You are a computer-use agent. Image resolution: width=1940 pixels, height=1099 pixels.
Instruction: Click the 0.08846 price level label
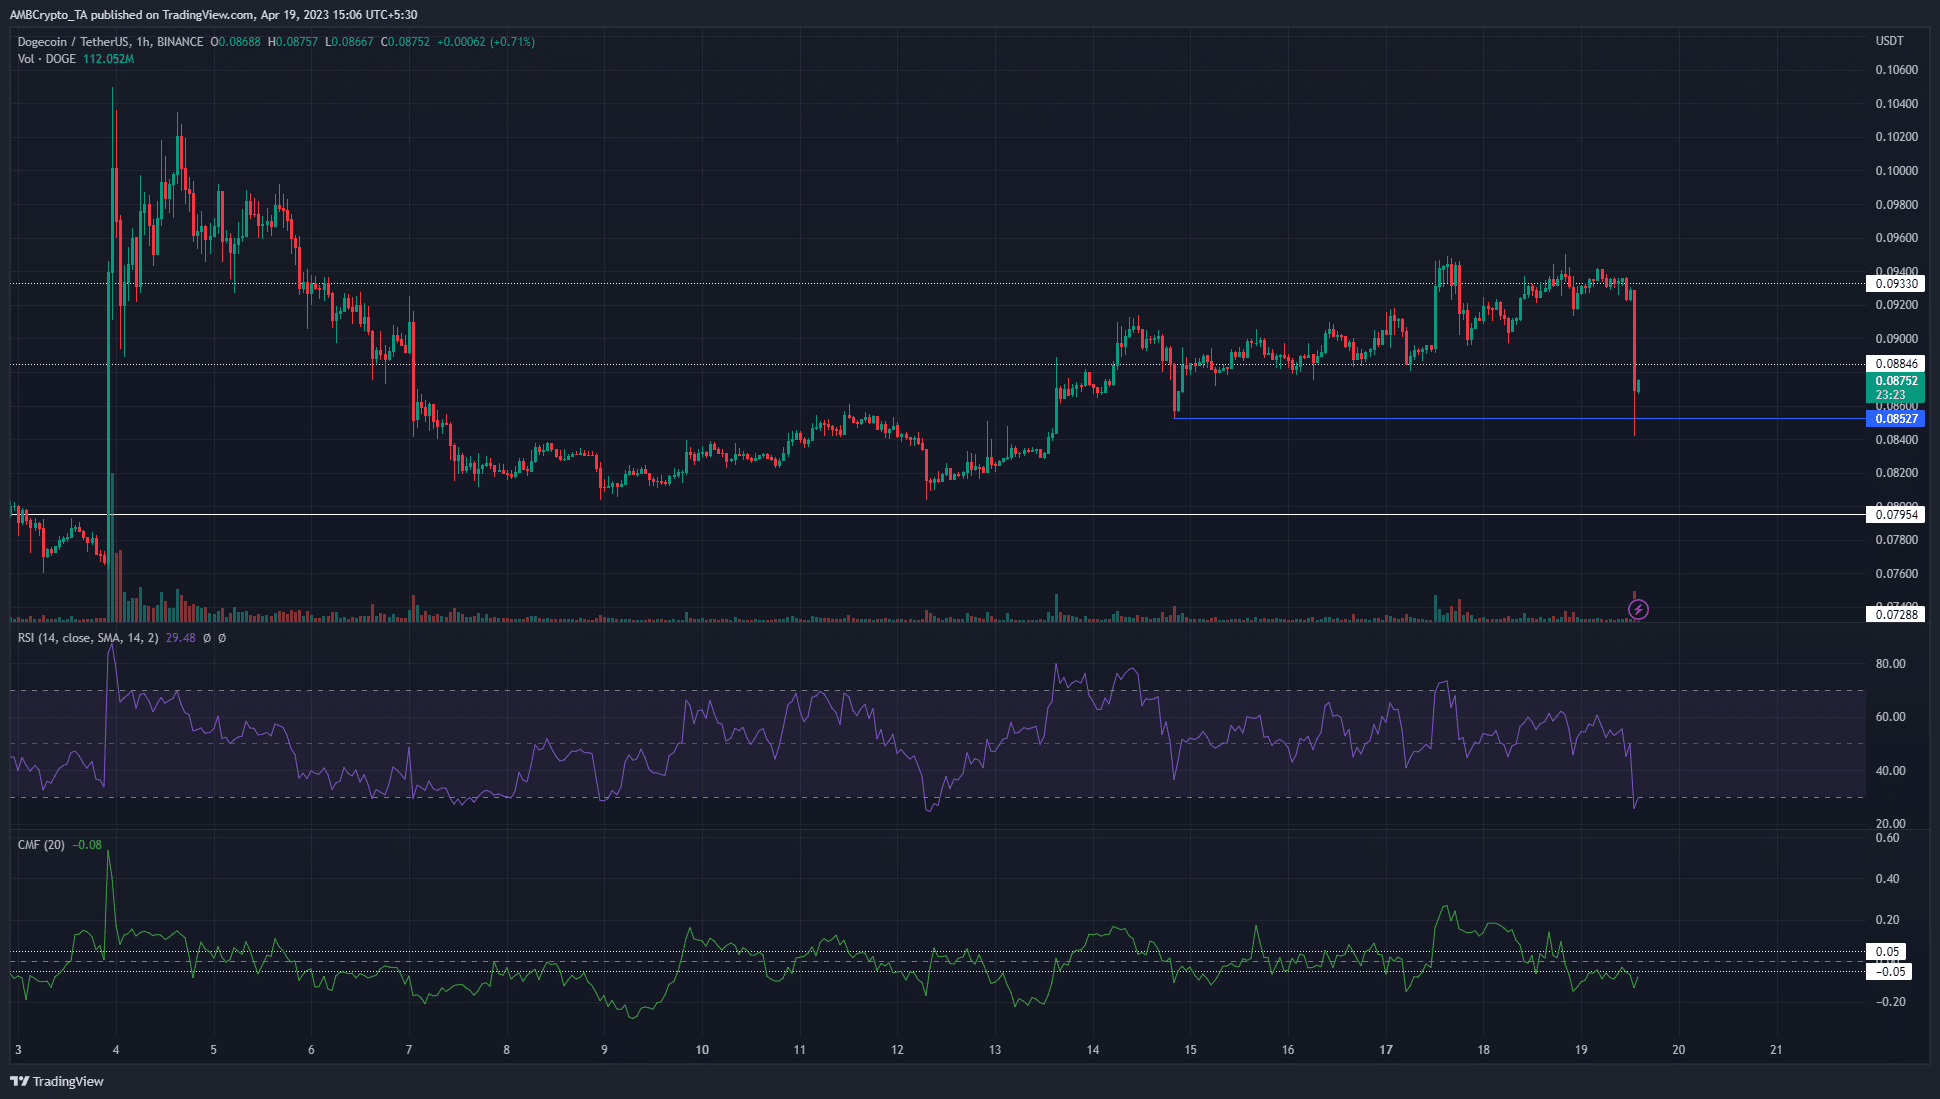tap(1896, 364)
